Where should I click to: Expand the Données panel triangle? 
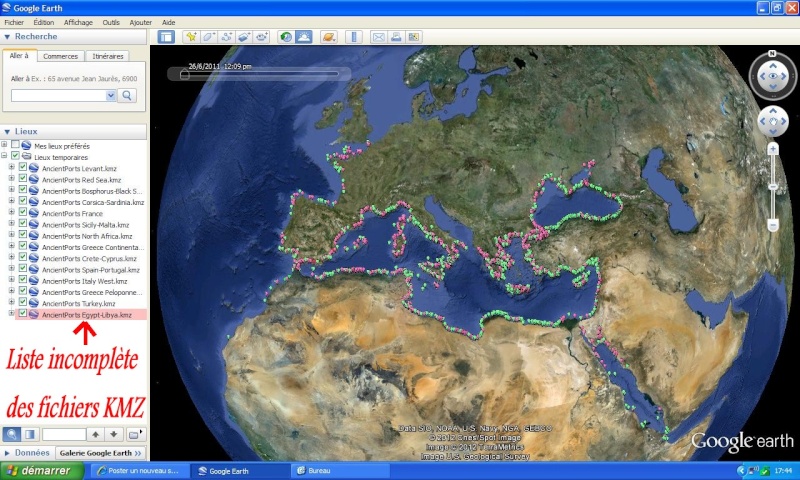coord(7,453)
